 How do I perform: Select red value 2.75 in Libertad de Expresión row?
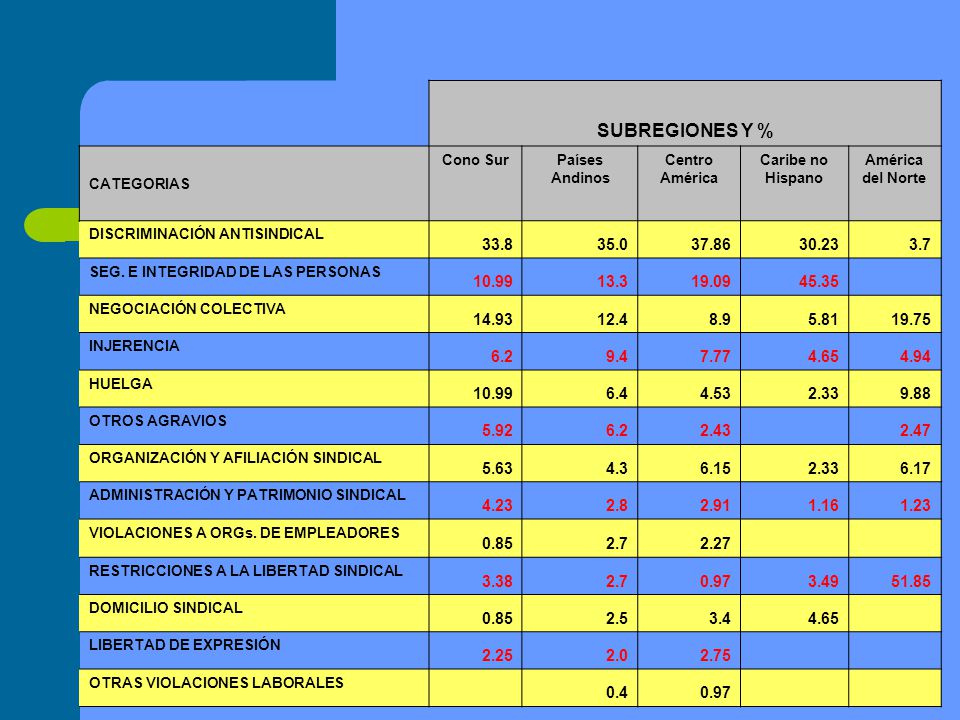[x=715, y=656]
